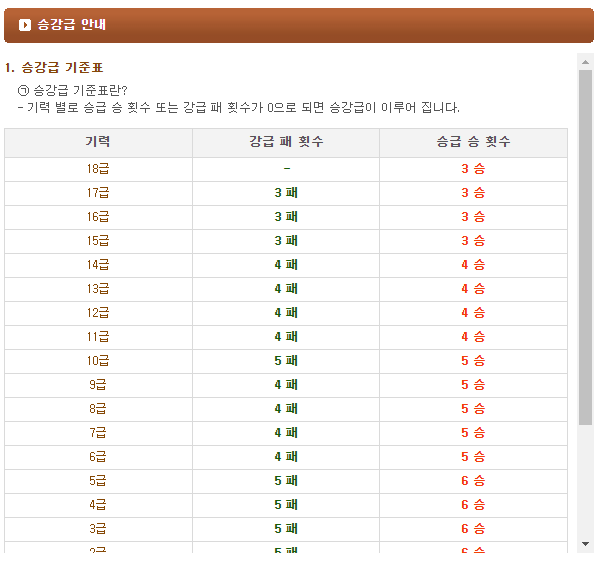Screen dimensions: 596x561
Task: Click the 4 패 cell in the 12급 row
Action: coord(286,313)
